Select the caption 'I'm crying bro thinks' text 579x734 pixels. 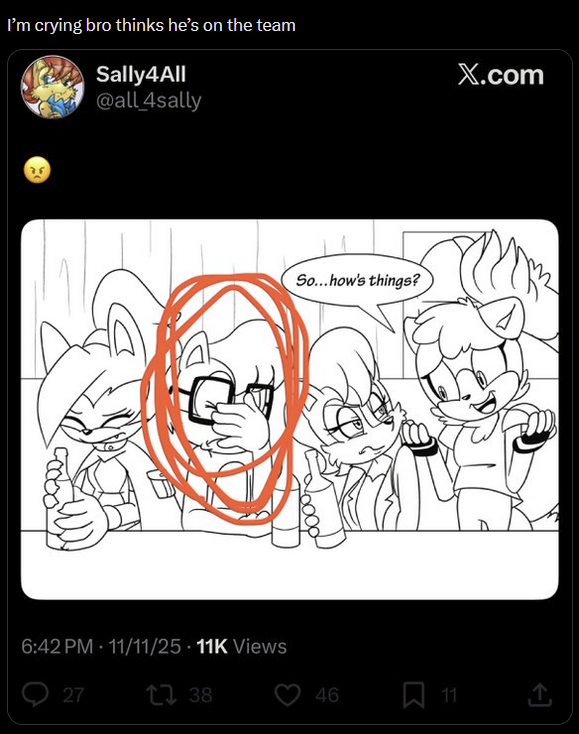click(84, 25)
